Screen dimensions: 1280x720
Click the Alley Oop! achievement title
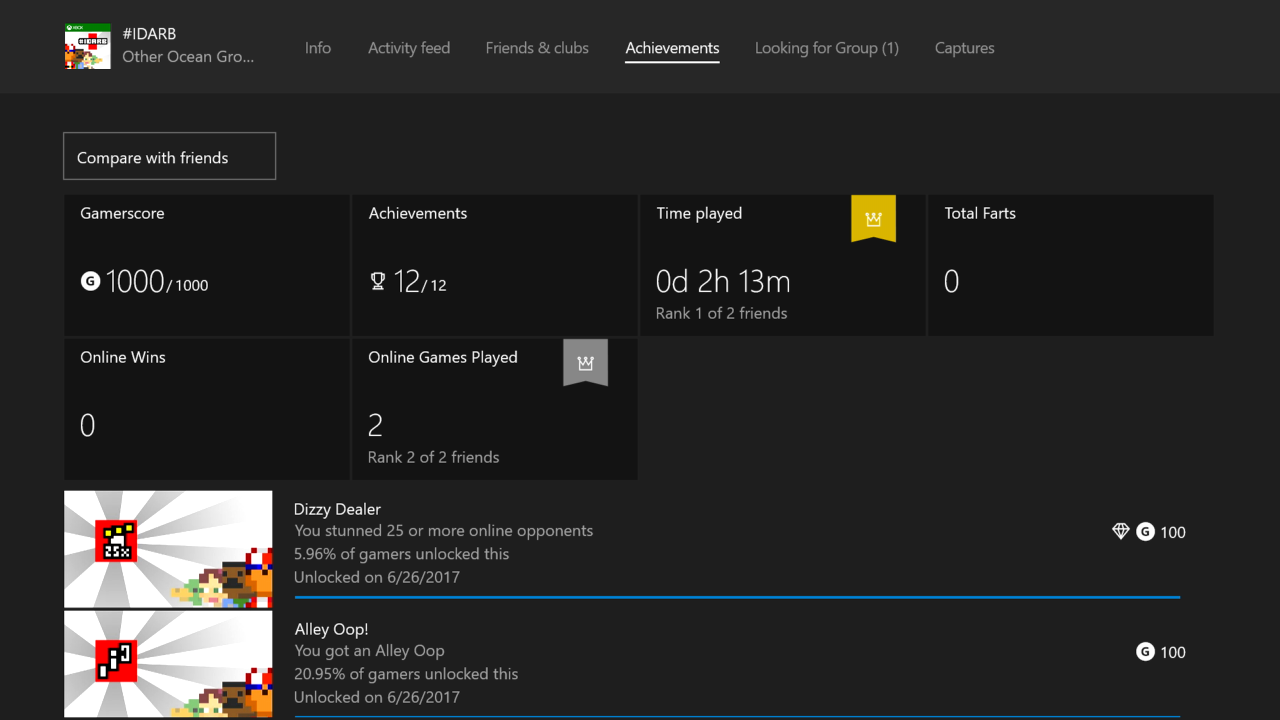pos(331,629)
